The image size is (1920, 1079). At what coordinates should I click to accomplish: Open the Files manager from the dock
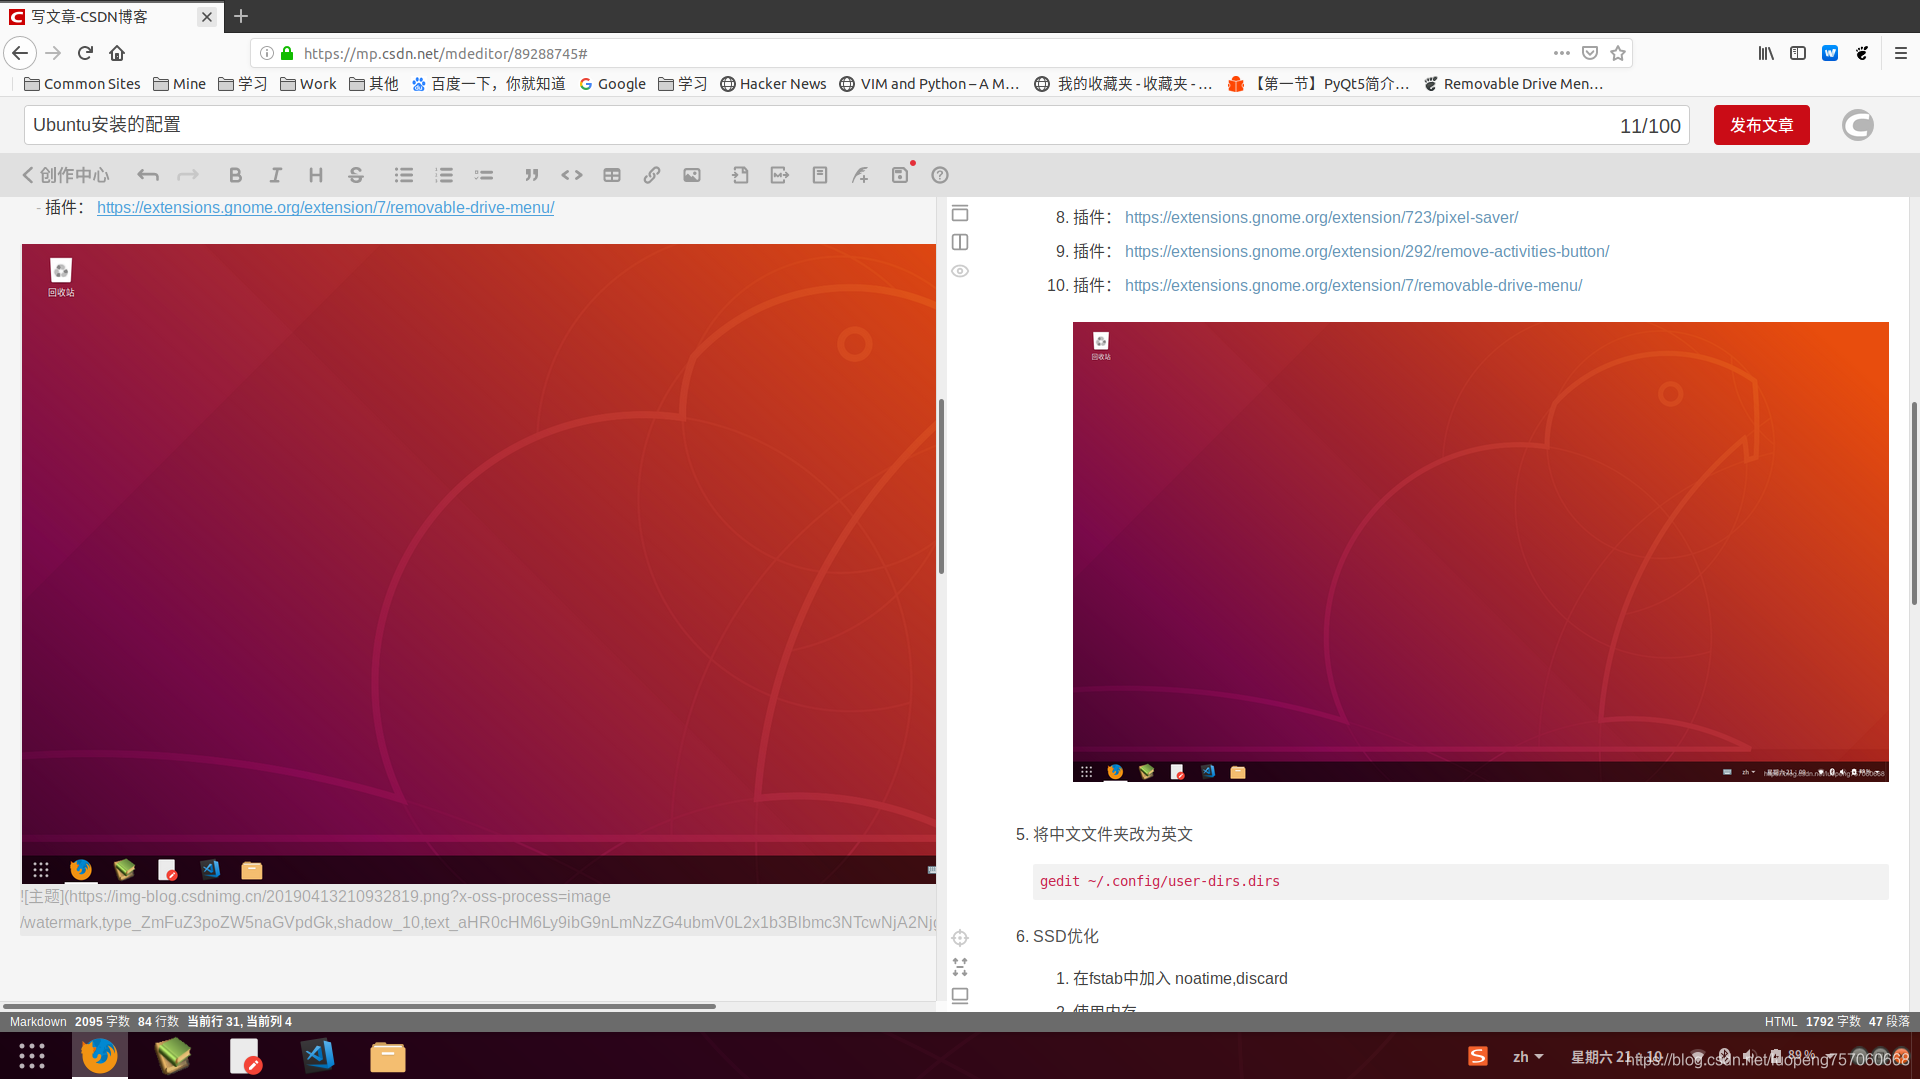(x=388, y=1056)
